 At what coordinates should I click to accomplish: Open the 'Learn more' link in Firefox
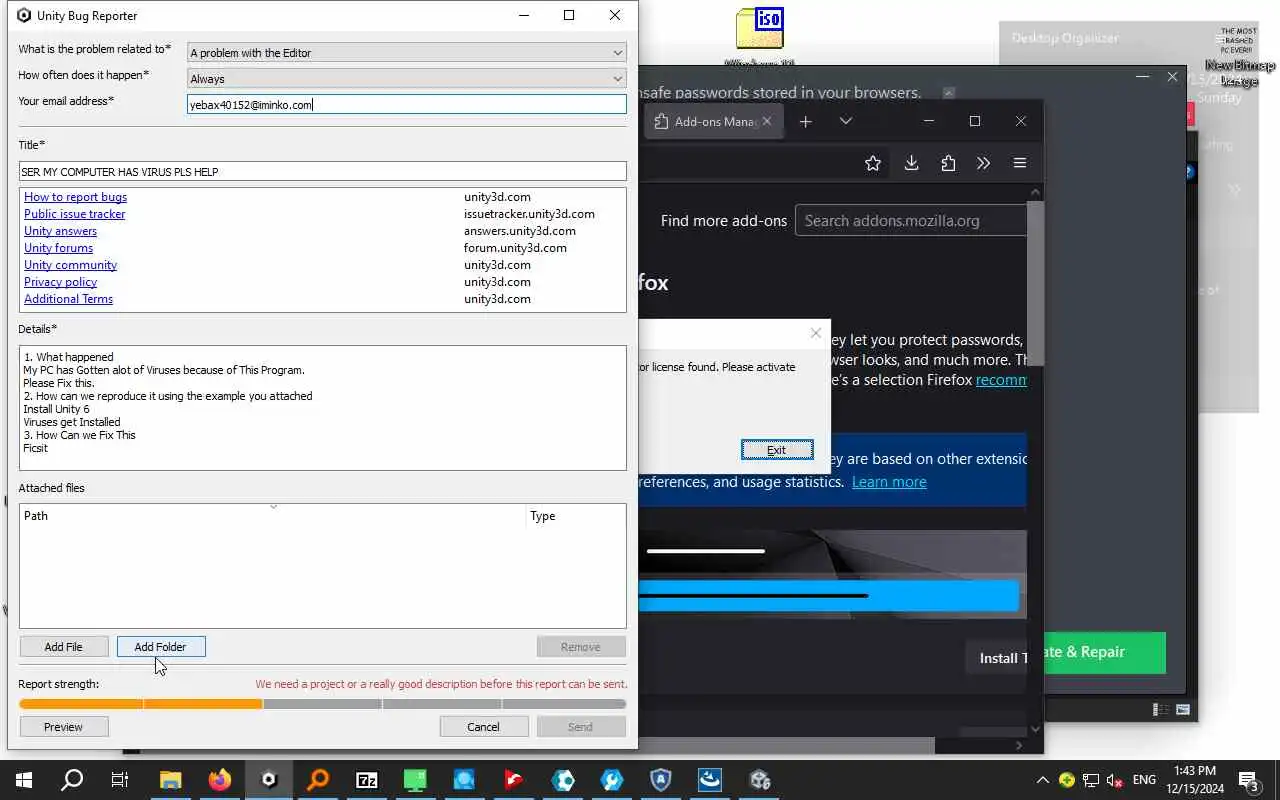click(889, 482)
